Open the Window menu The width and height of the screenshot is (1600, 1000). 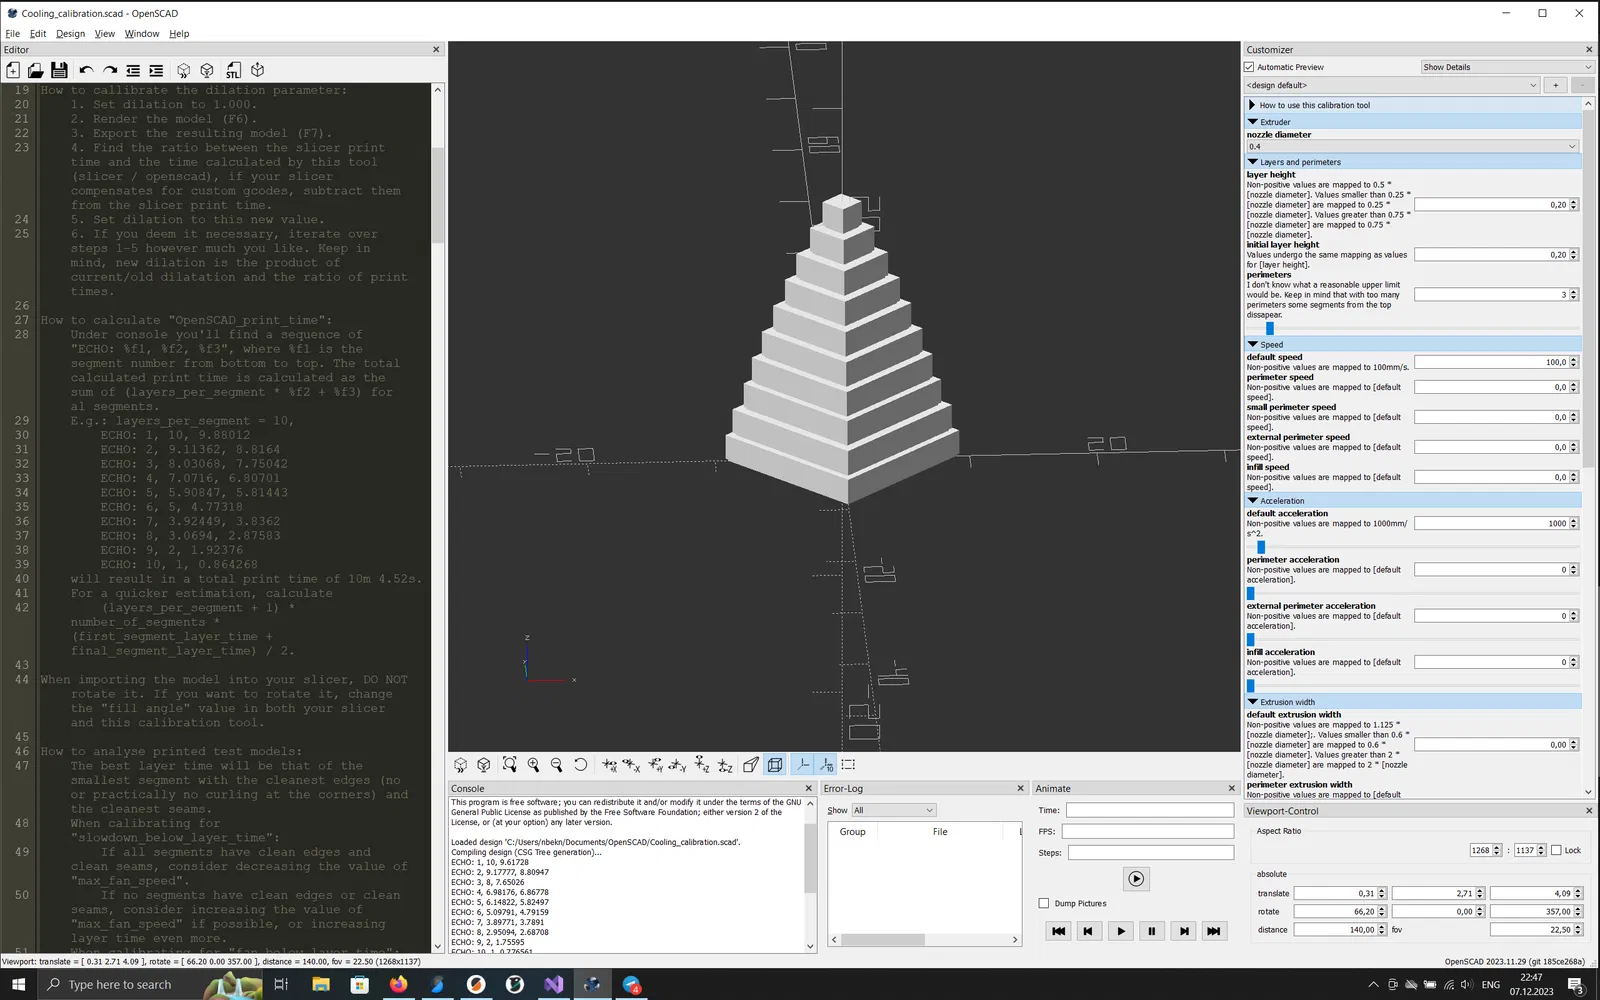(x=142, y=34)
